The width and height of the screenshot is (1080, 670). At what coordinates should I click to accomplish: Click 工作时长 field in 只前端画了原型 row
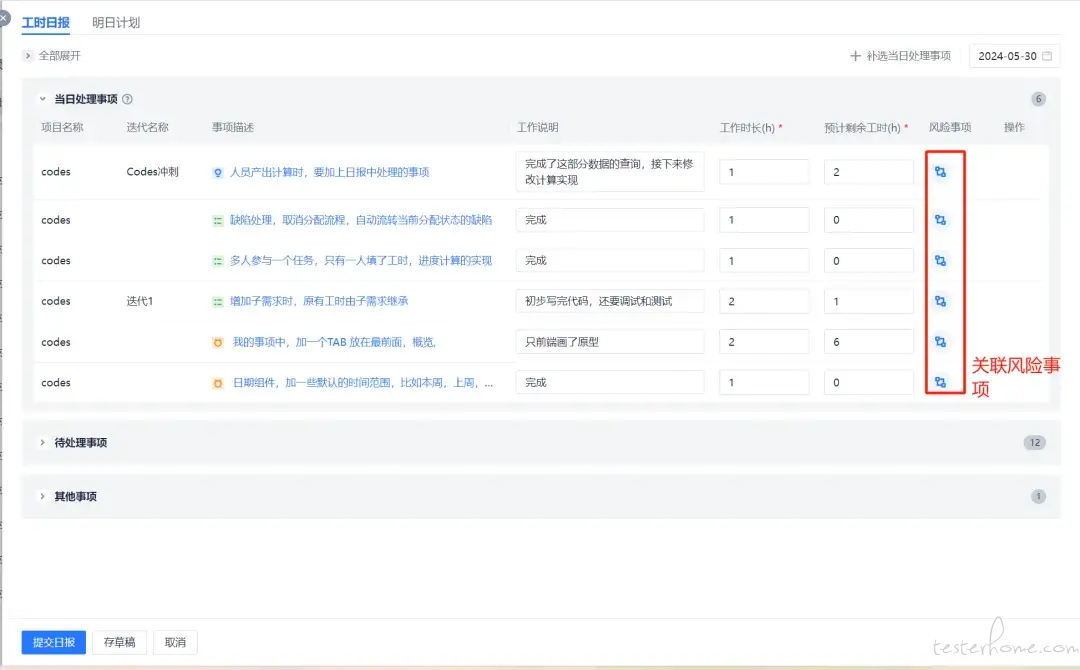click(764, 342)
